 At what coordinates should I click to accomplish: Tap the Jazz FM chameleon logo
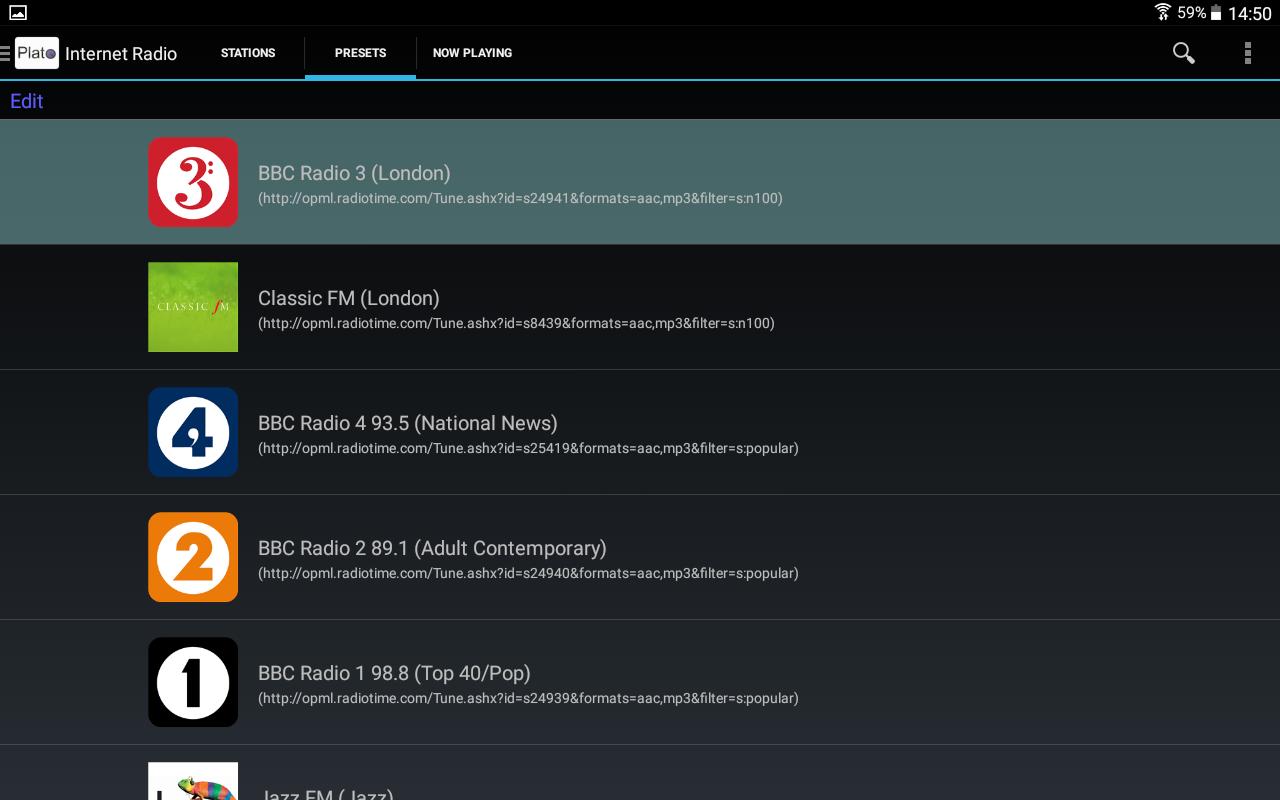[193, 781]
